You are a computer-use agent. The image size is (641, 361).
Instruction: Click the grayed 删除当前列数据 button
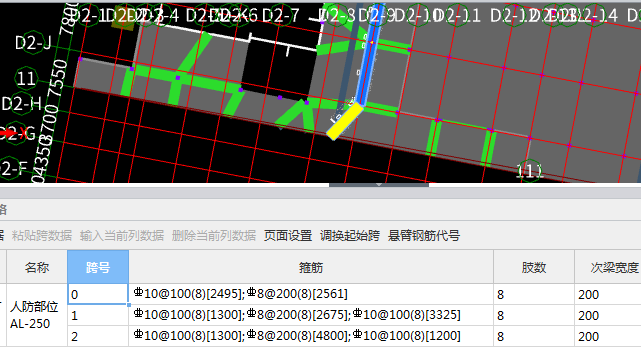pyautogui.click(x=214, y=235)
